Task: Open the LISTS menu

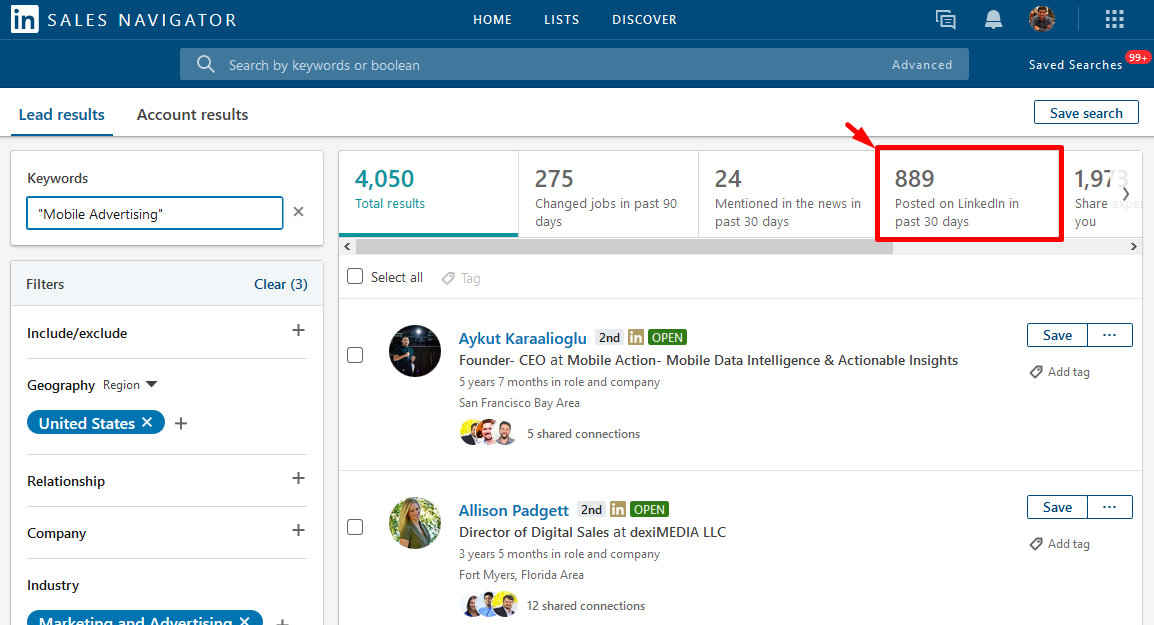Action: pos(562,20)
